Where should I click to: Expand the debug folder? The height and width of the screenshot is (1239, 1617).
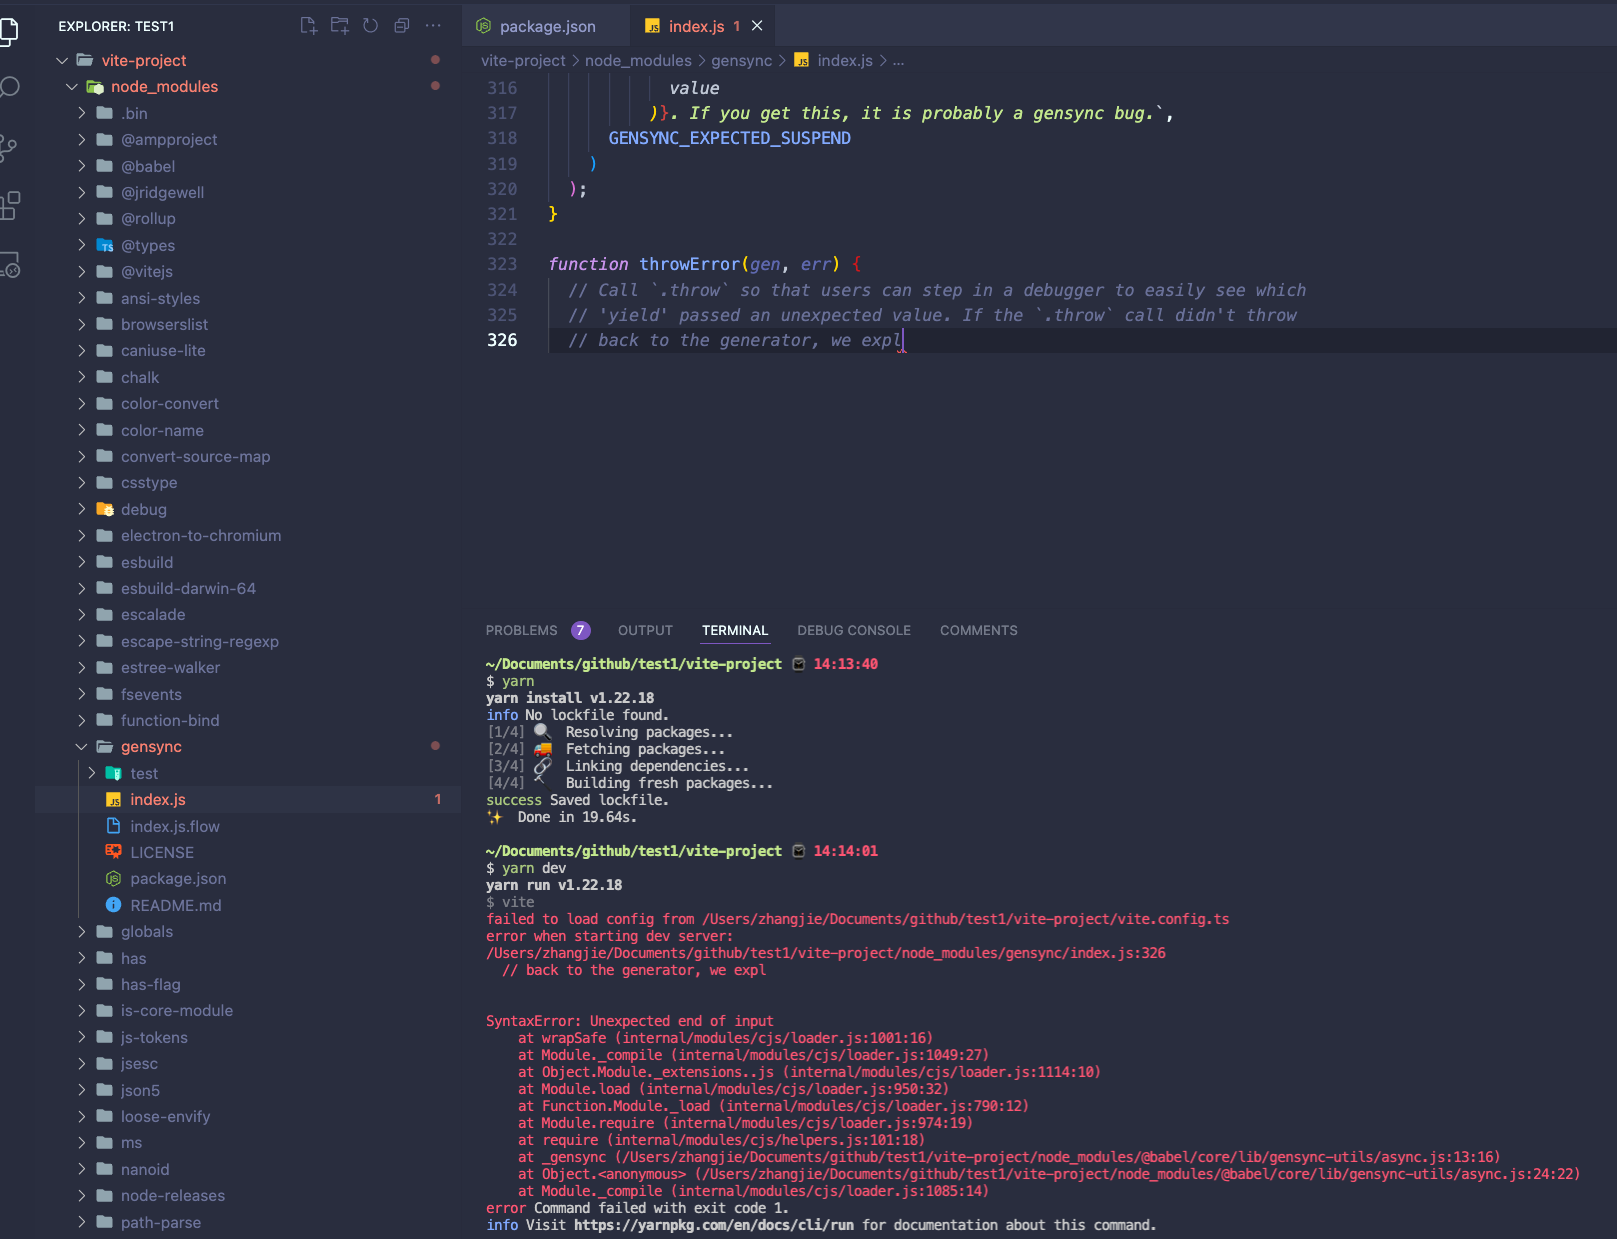pyautogui.click(x=82, y=509)
